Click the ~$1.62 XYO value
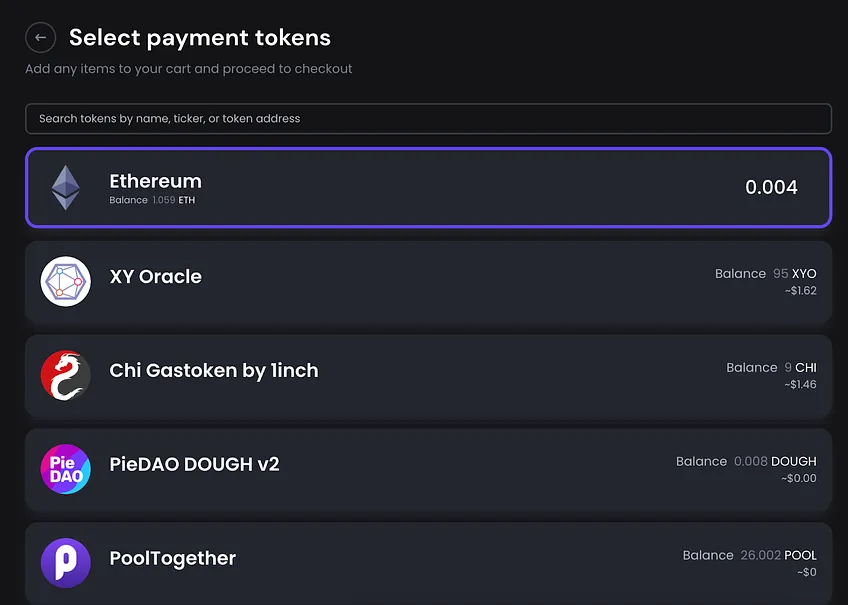The image size is (848, 605). [800, 291]
